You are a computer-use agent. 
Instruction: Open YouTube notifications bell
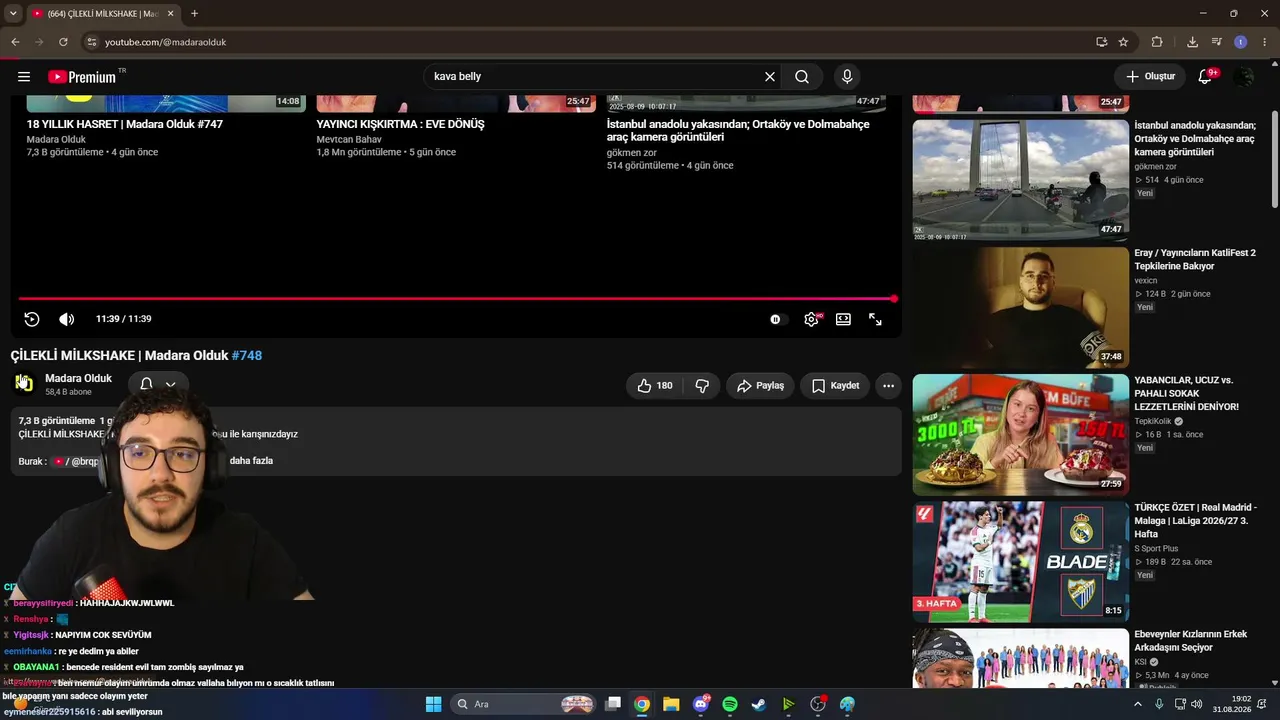[x=1205, y=77]
